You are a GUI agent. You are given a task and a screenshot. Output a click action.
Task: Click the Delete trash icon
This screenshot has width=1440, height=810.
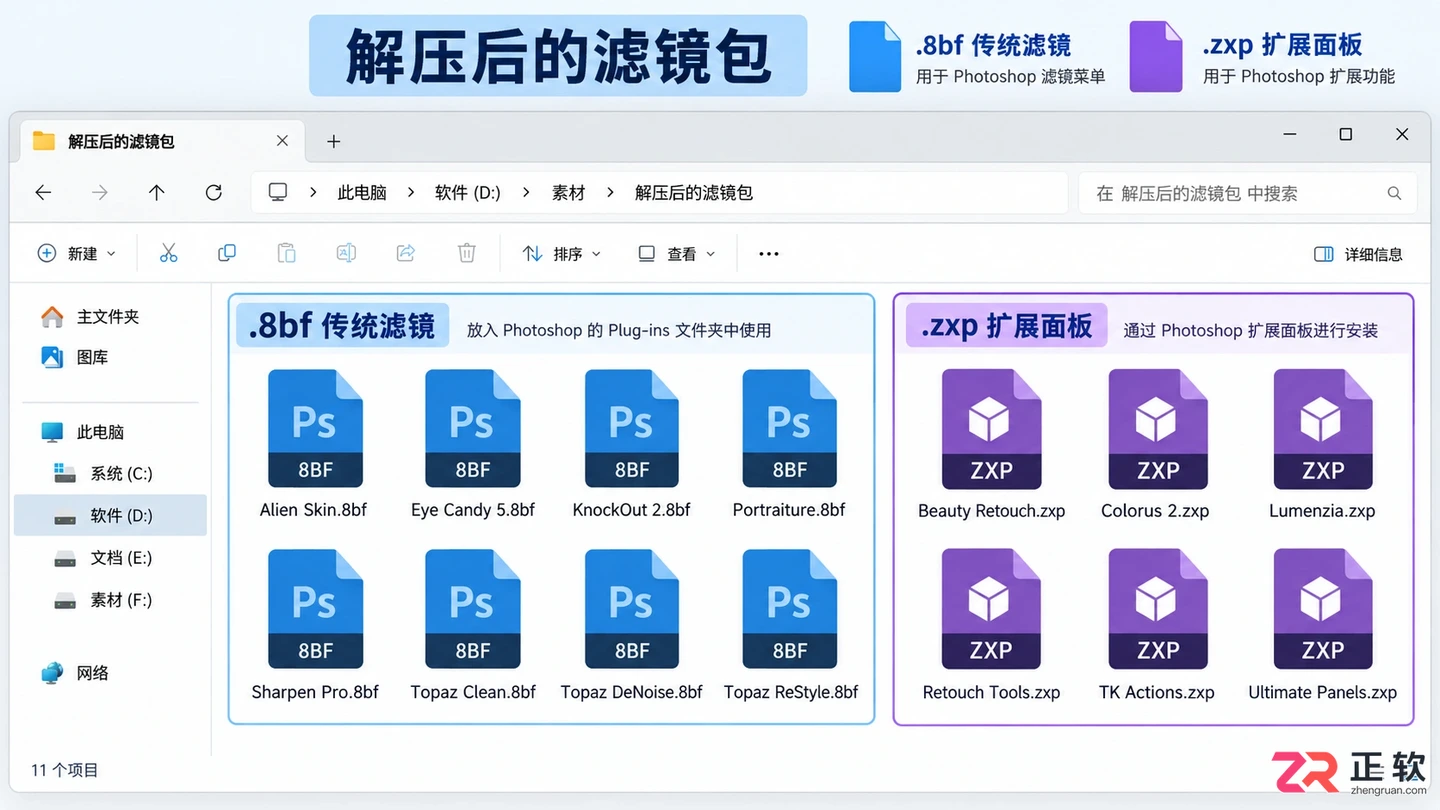(x=466, y=253)
